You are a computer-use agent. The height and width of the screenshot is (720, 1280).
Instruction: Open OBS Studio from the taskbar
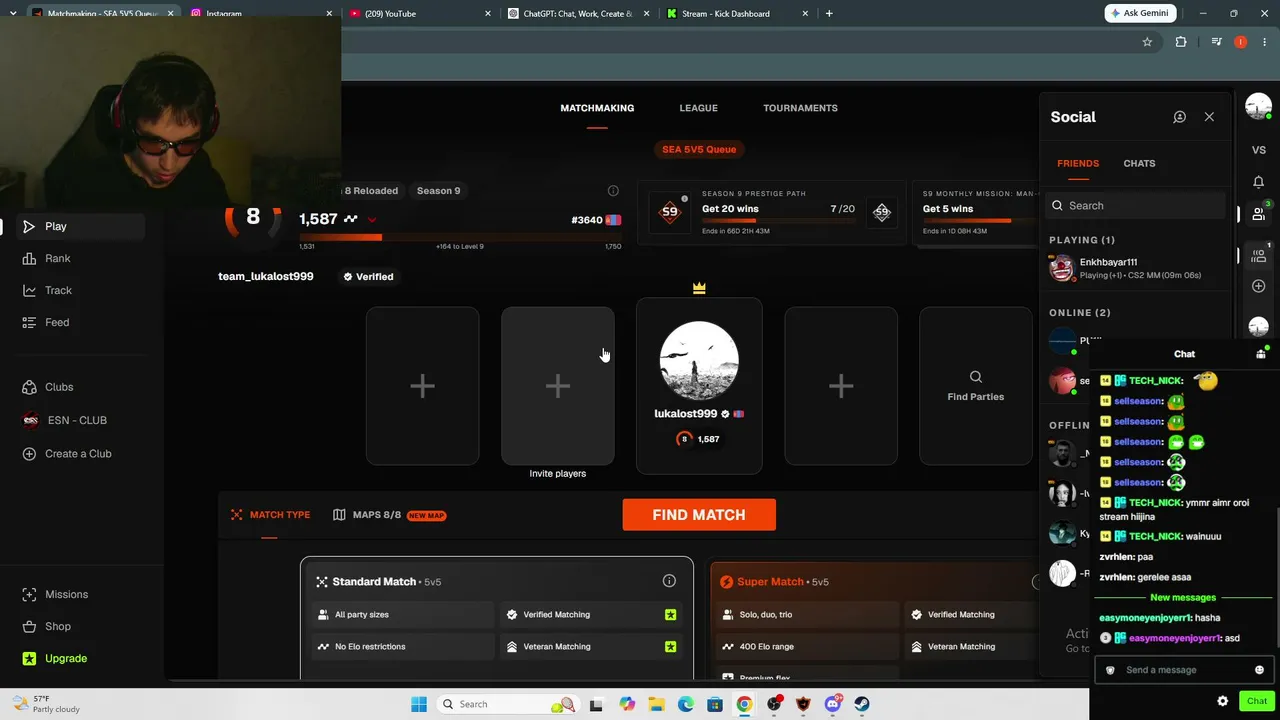pos(774,704)
